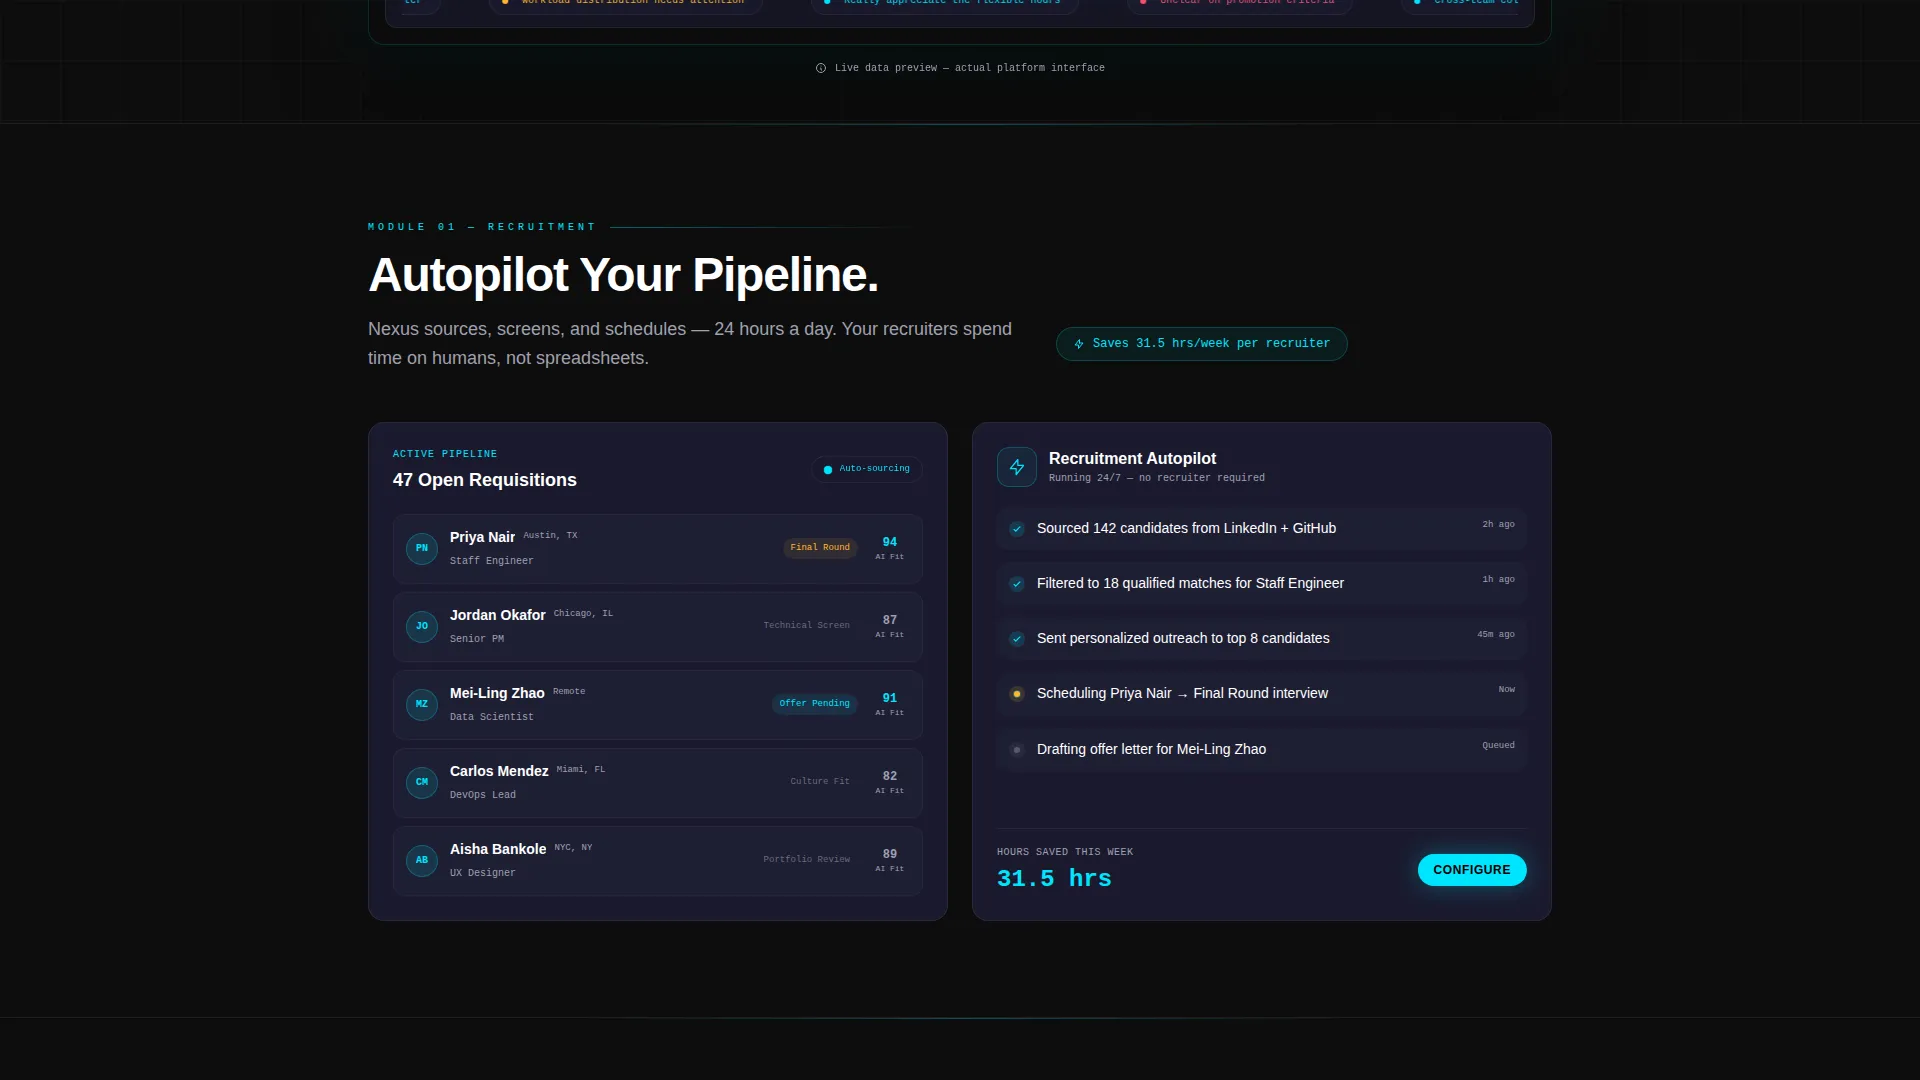1920x1080 pixels.
Task: Click the cyan dot in Auto-sourcing badge
Action: point(828,470)
